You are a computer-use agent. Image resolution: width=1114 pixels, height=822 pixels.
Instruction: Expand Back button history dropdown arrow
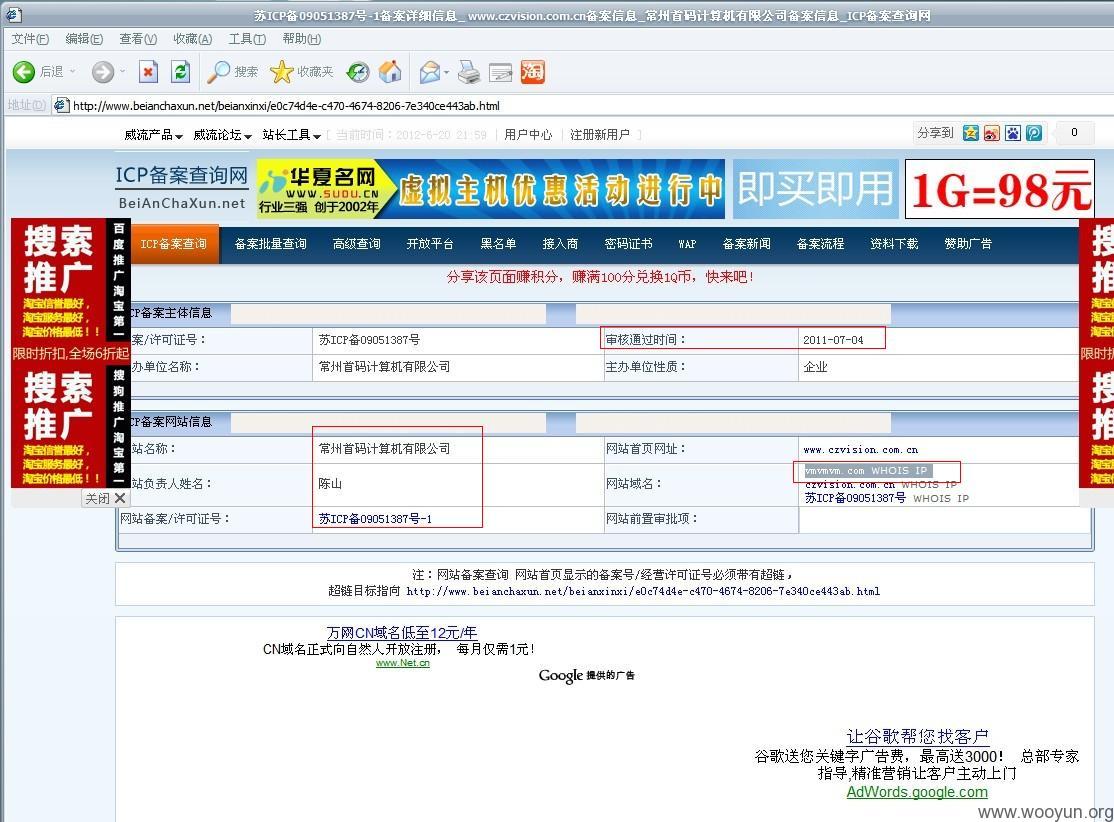(x=72, y=72)
